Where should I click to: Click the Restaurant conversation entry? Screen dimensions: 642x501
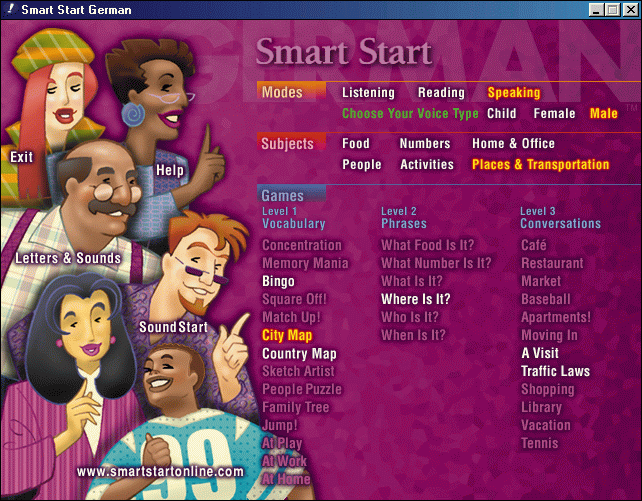tap(552, 263)
